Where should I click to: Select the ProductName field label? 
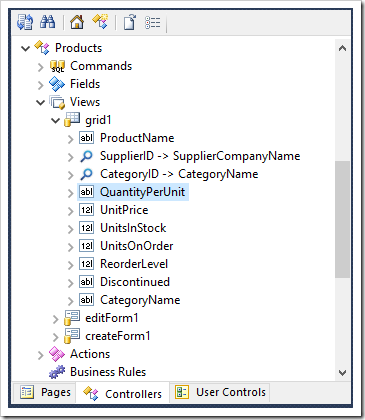pos(137,138)
